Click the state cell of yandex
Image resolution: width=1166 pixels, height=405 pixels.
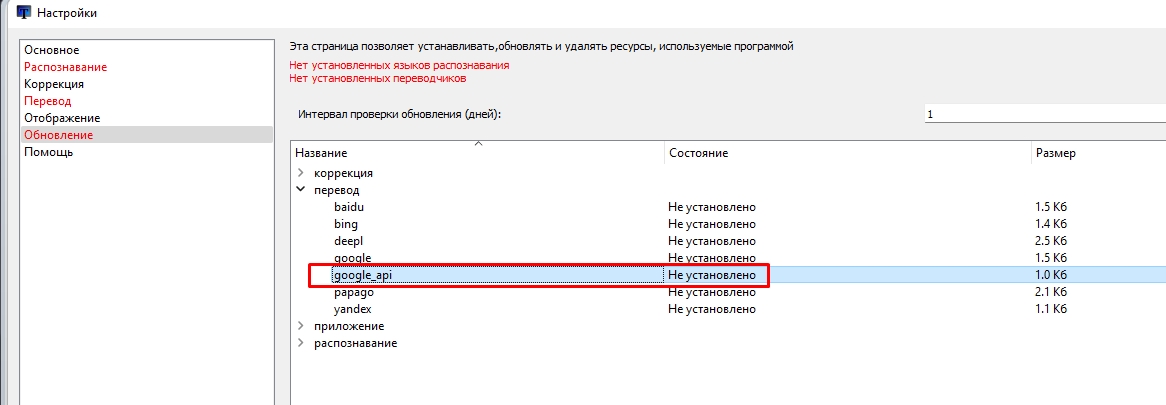pos(712,309)
